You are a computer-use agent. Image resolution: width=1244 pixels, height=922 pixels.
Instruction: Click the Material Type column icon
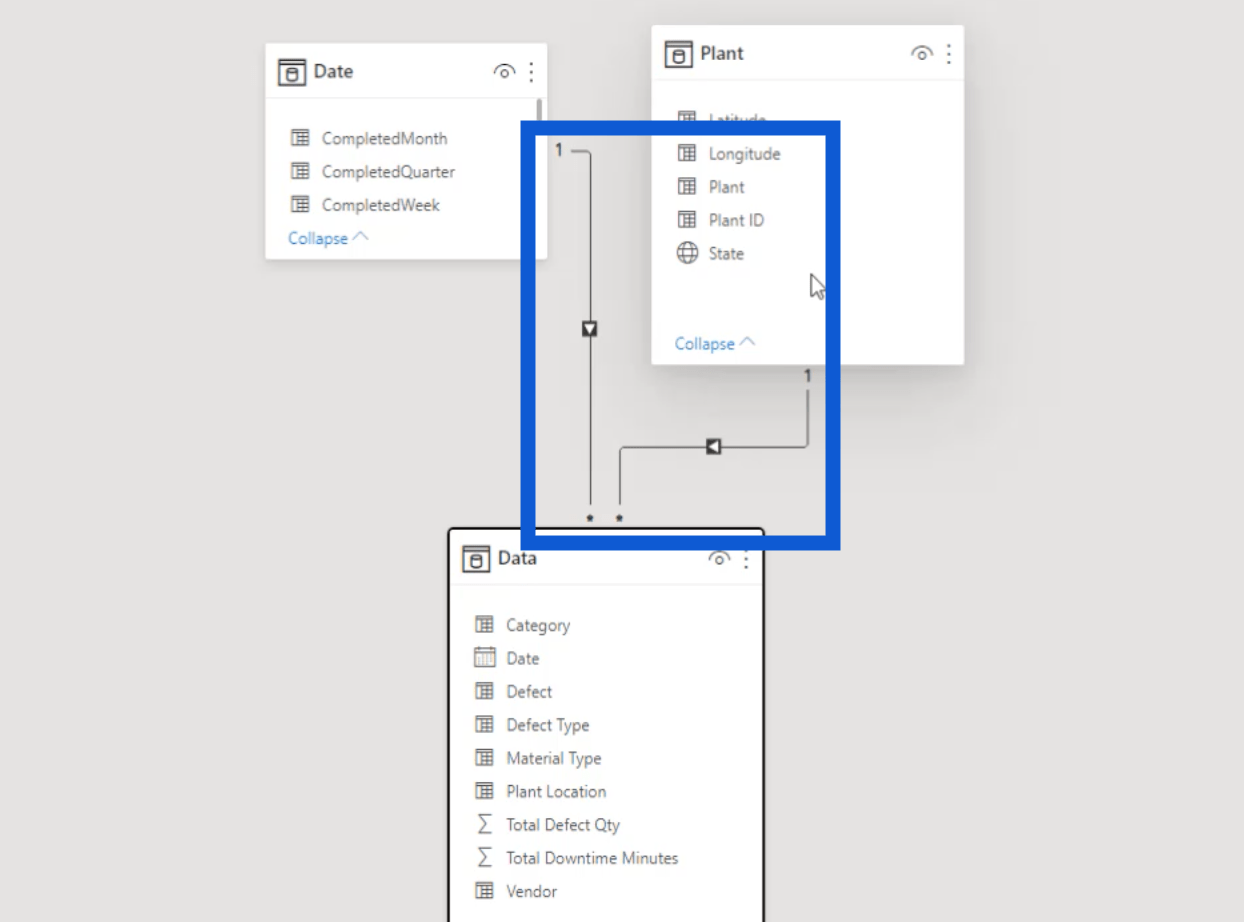[x=484, y=757]
